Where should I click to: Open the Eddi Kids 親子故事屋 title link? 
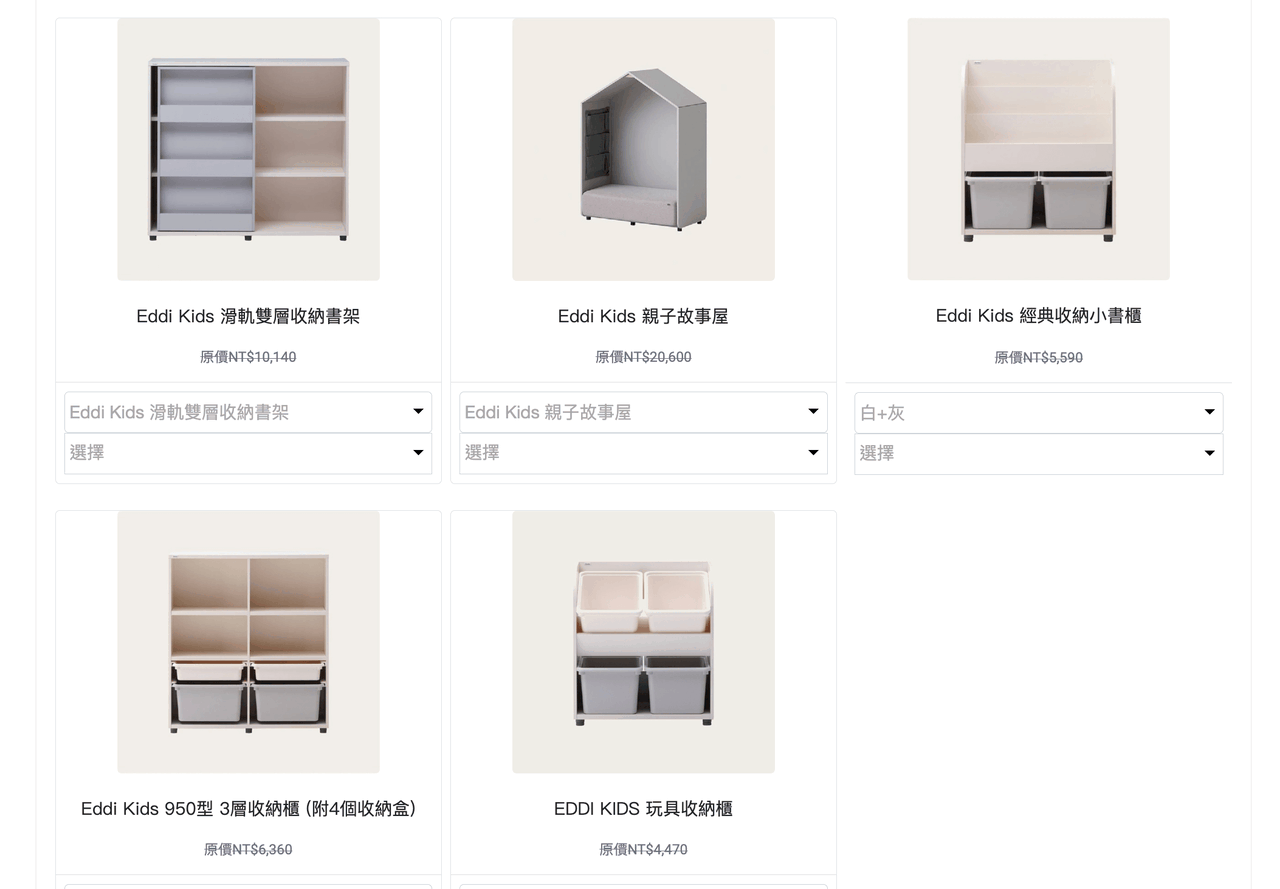[x=643, y=316]
